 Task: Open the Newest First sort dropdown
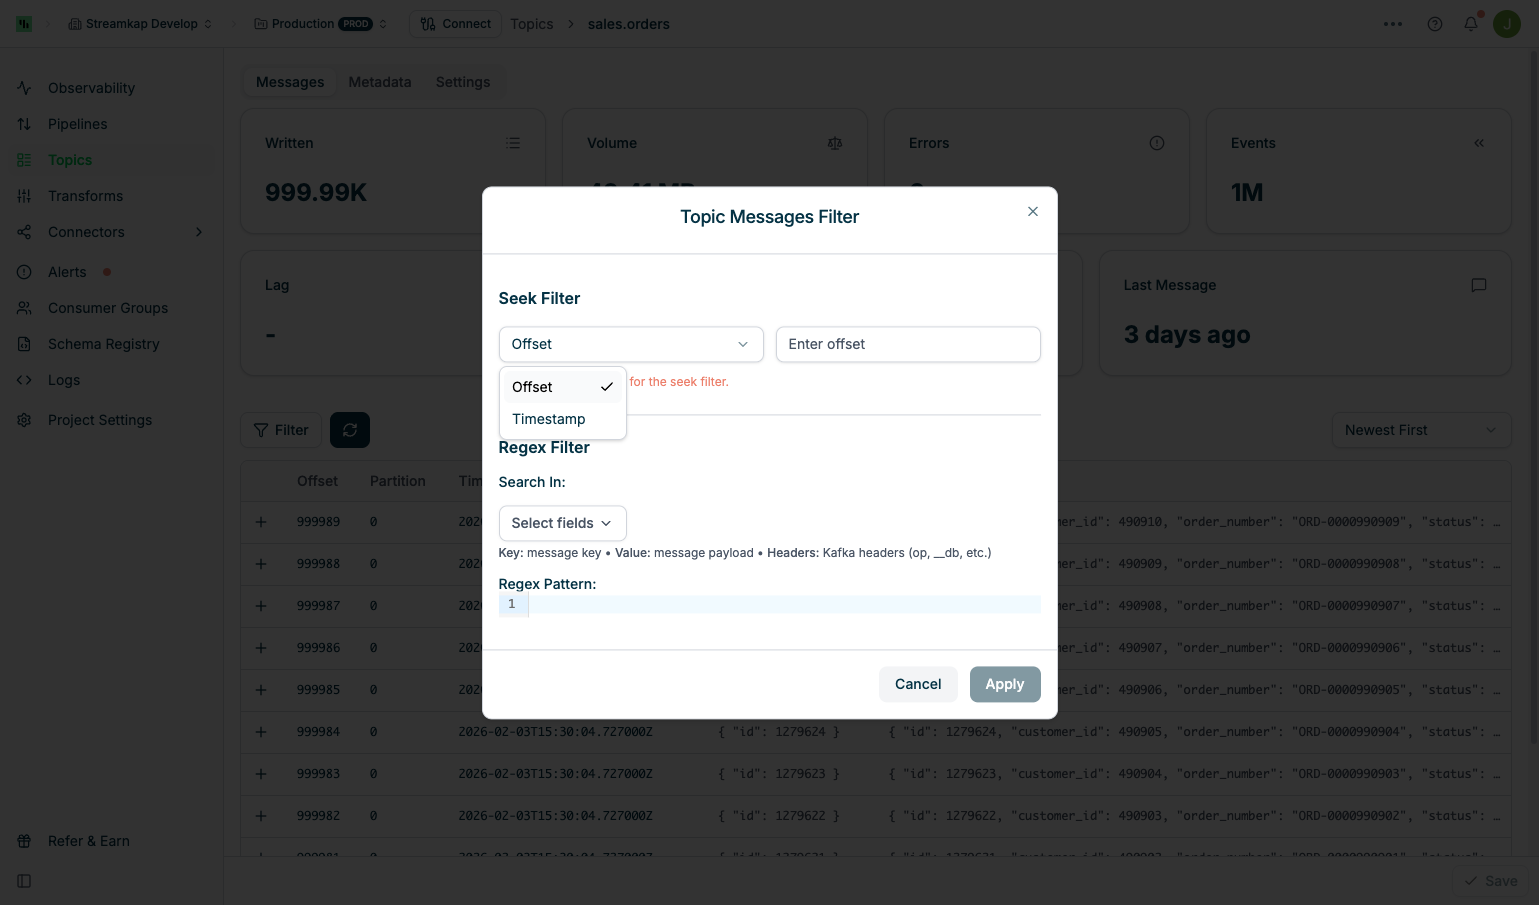click(x=1421, y=430)
